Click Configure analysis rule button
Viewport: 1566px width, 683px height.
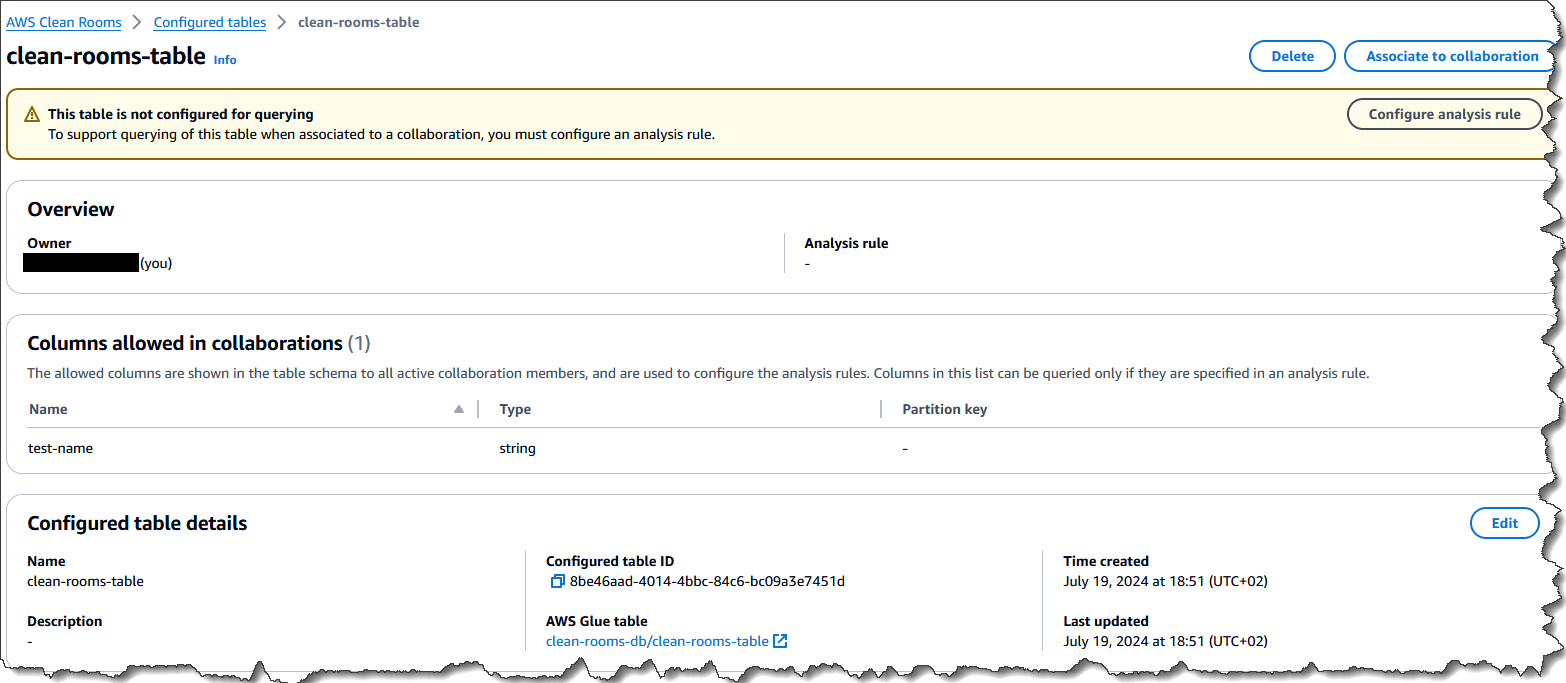[1444, 114]
